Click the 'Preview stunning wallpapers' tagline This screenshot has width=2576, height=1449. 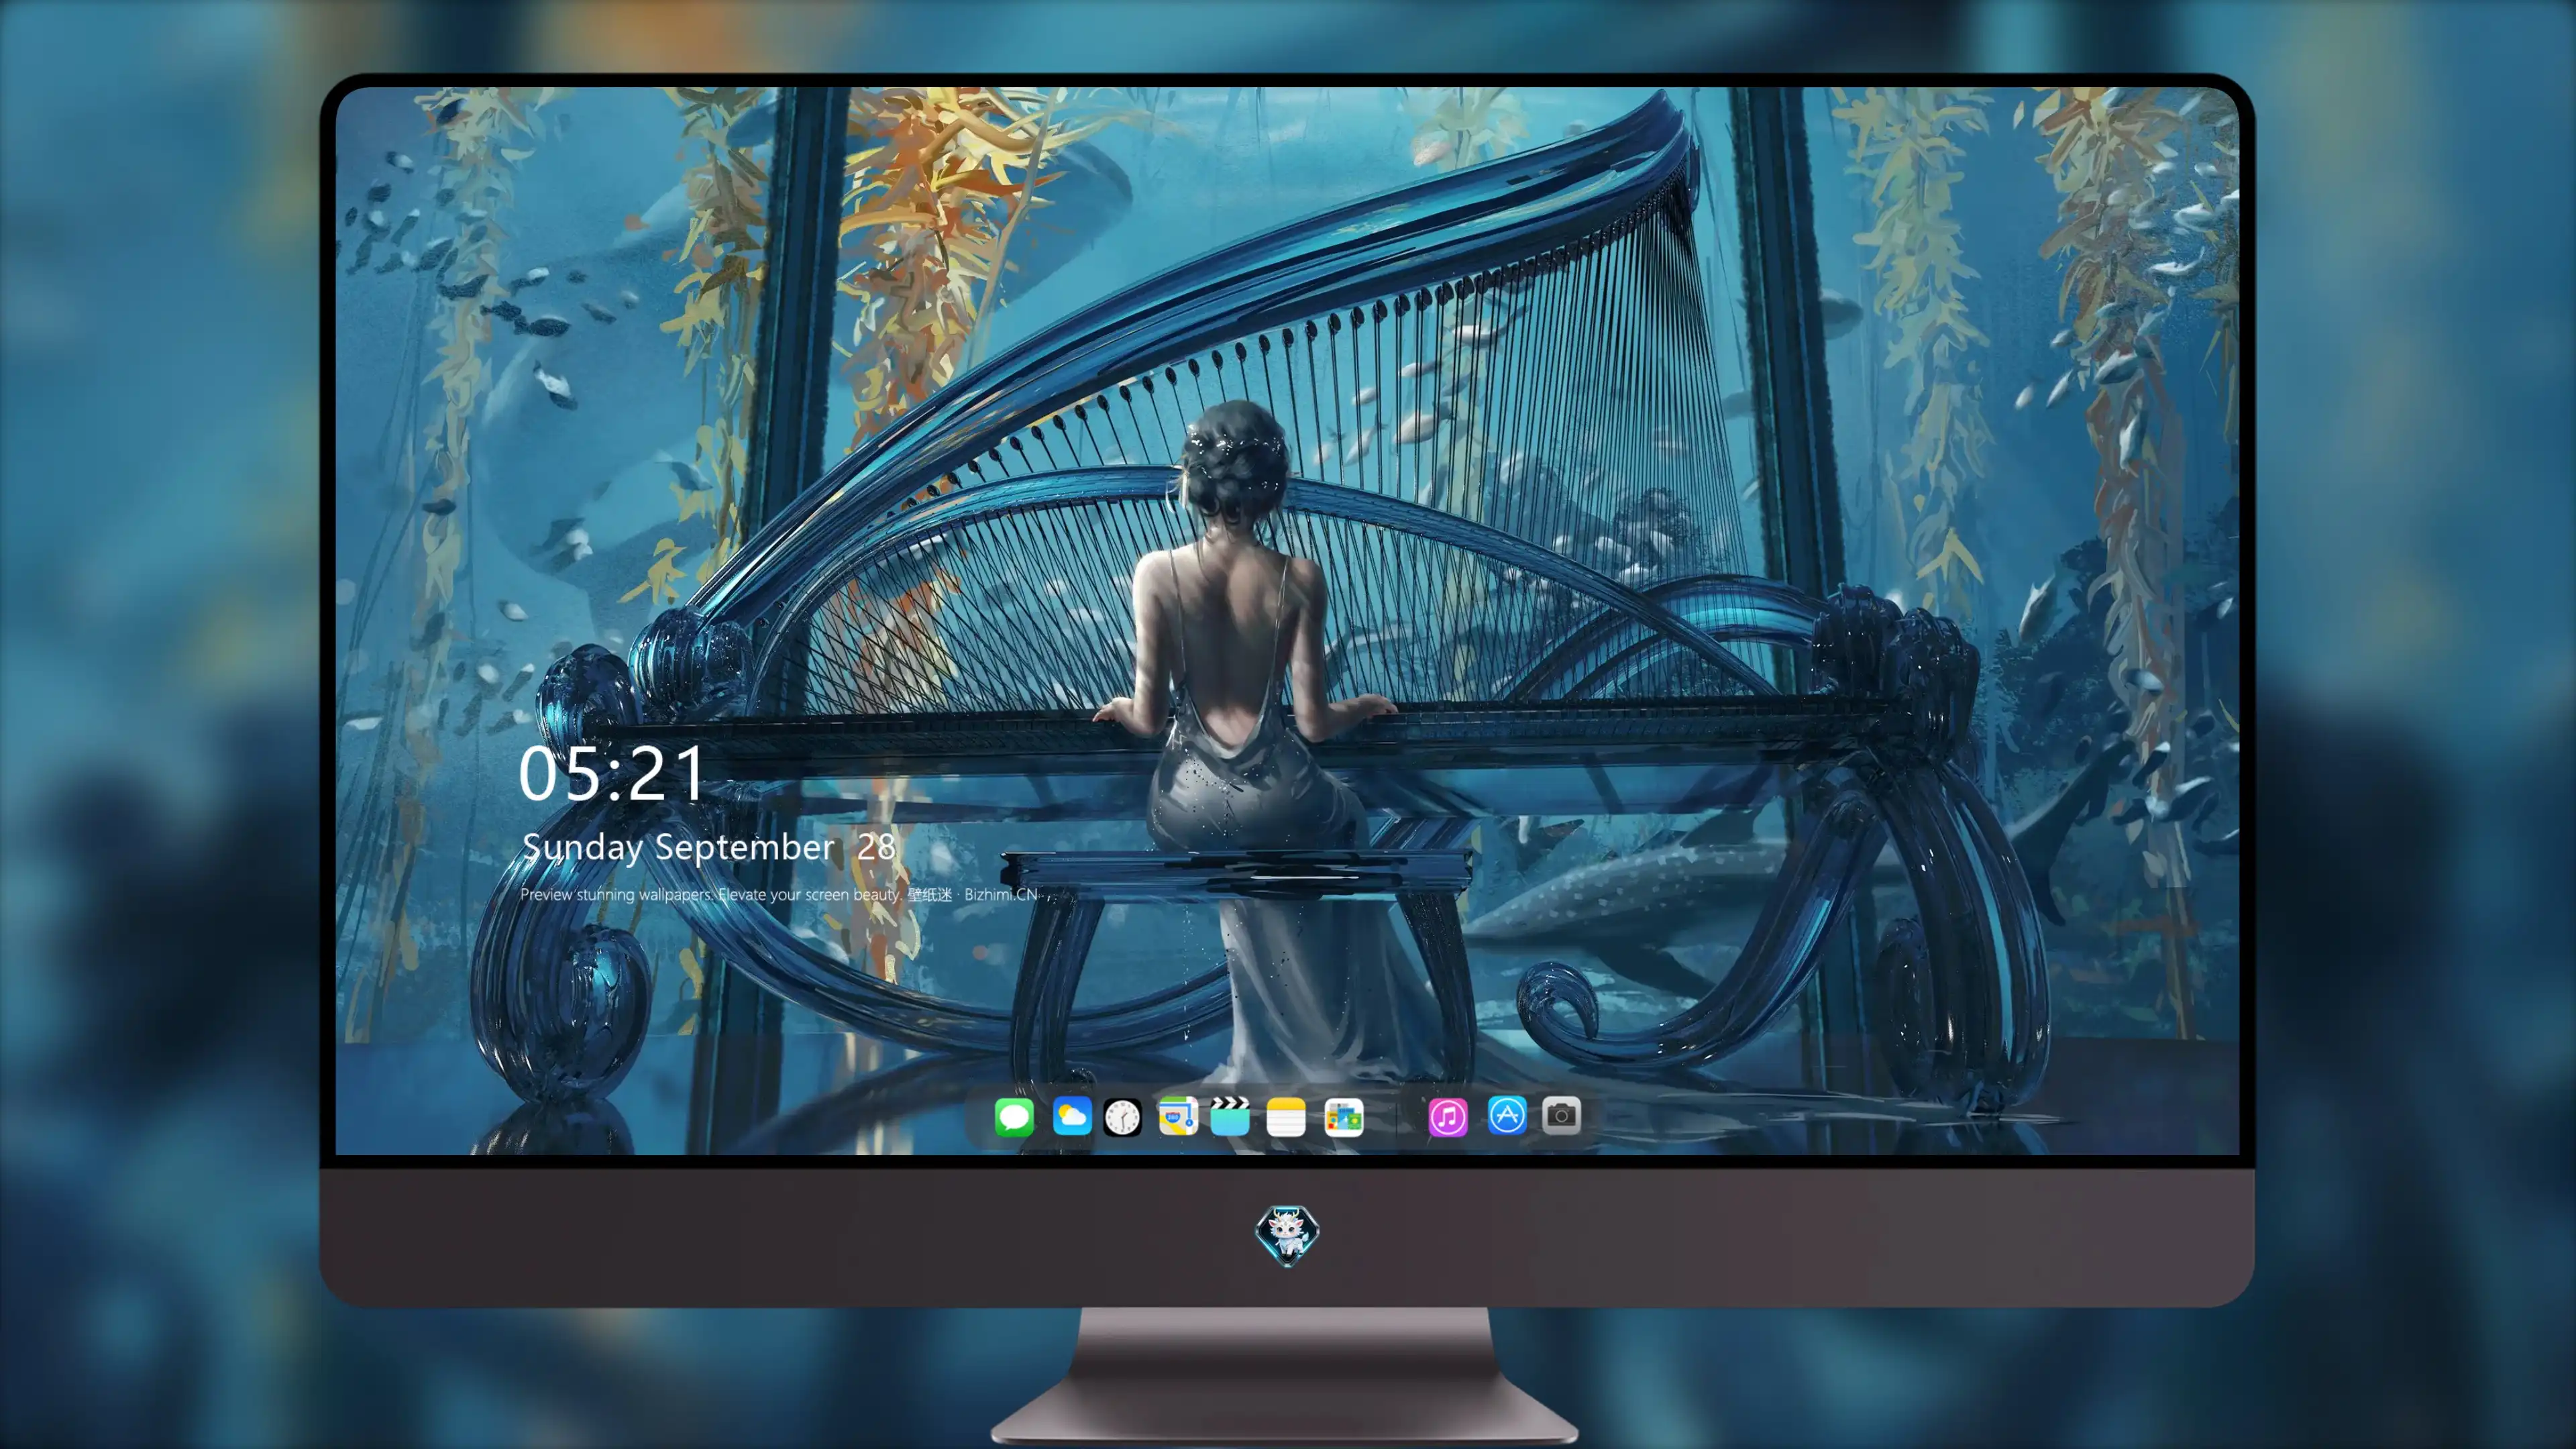coord(780,894)
